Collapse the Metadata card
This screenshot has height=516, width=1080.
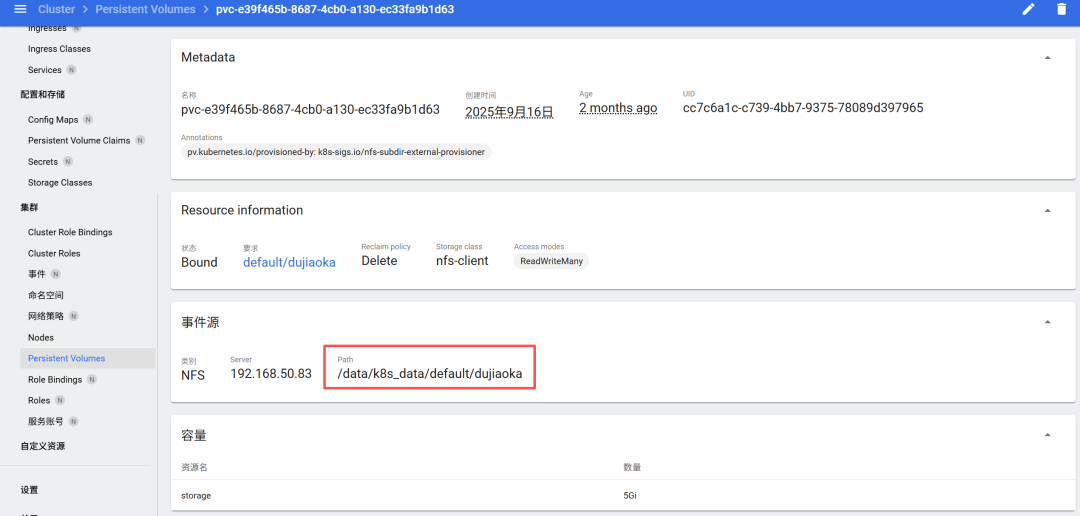coord(1048,58)
